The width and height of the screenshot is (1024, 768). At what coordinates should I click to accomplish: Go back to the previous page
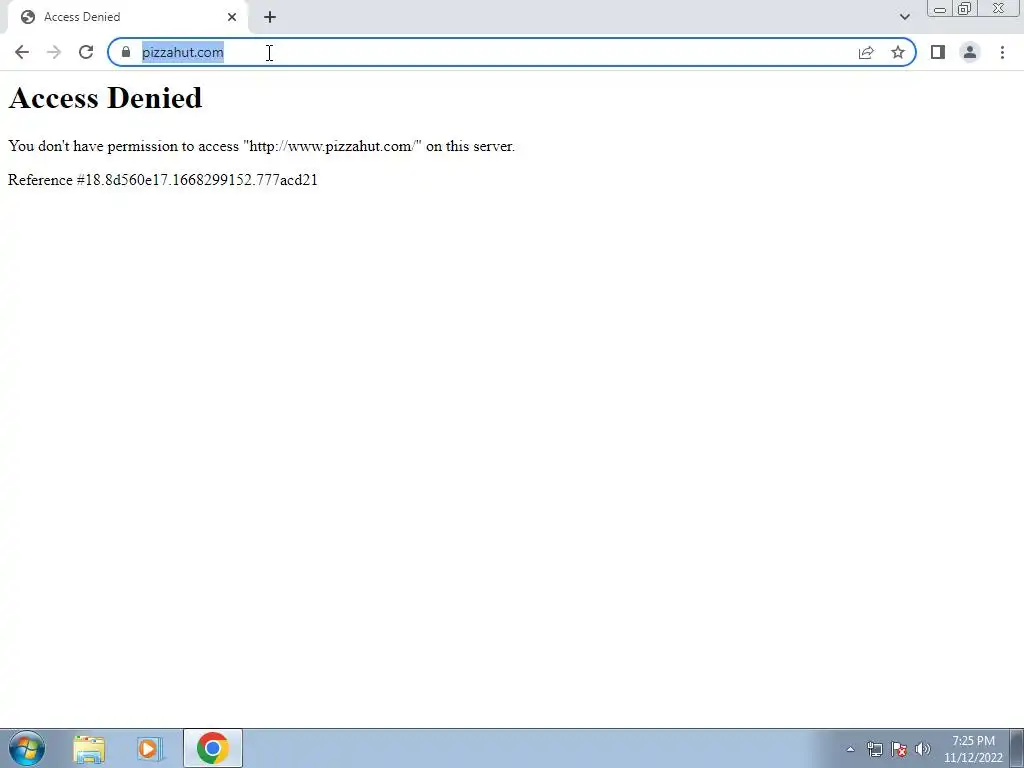pos(22,52)
